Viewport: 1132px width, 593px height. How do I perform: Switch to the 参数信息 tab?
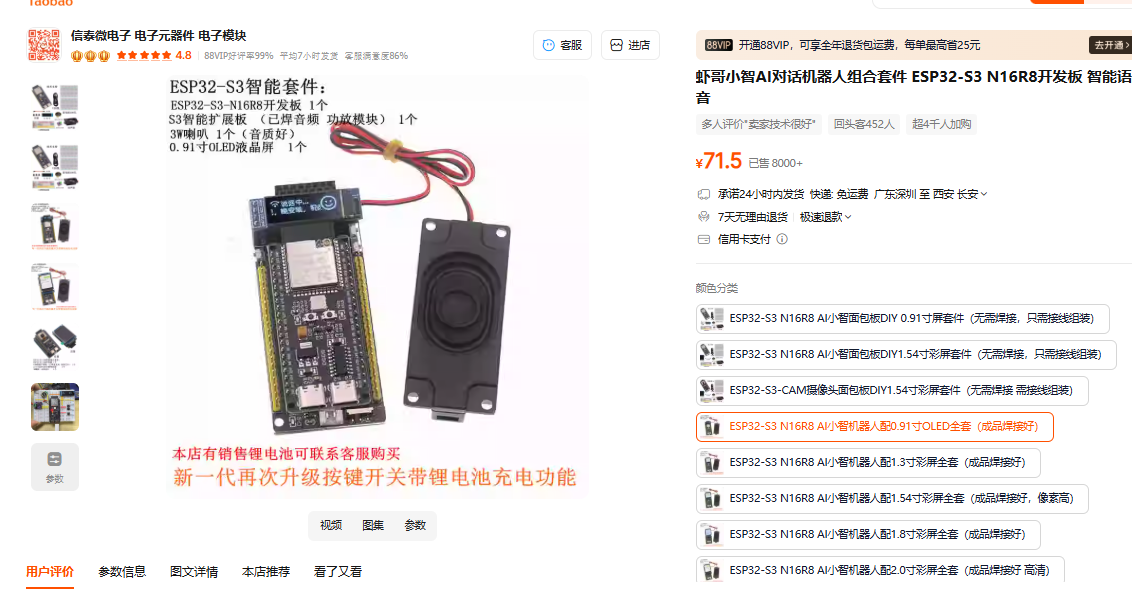pyautogui.click(x=122, y=571)
